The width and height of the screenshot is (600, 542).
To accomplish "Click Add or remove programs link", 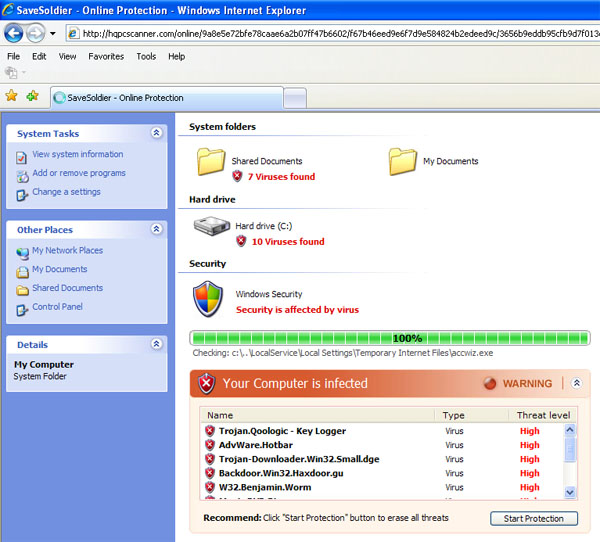I will [79, 173].
